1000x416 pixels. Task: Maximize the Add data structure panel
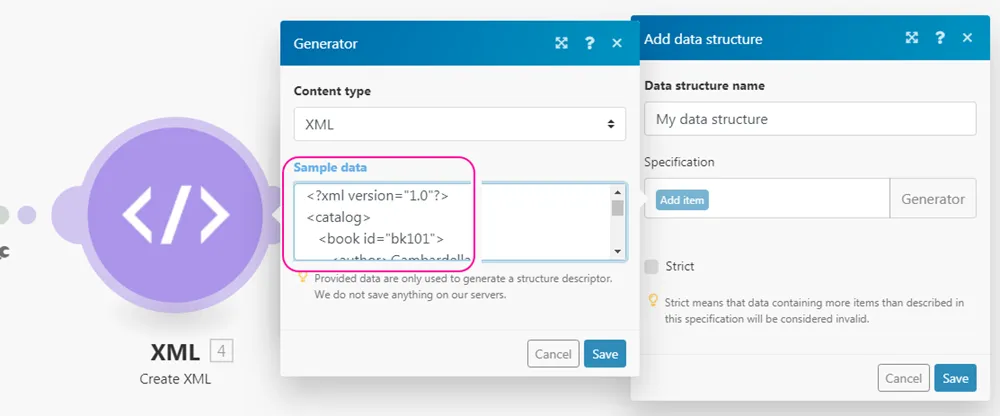912,38
